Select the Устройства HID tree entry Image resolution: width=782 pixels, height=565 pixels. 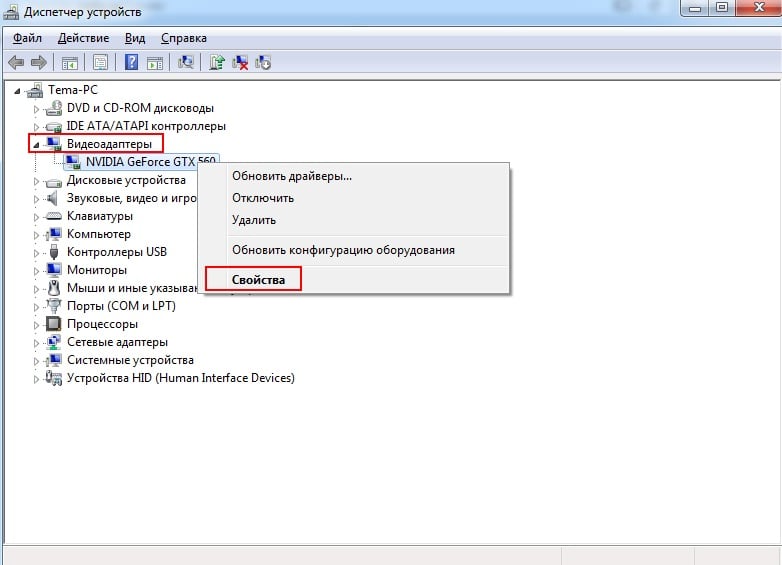click(x=180, y=378)
